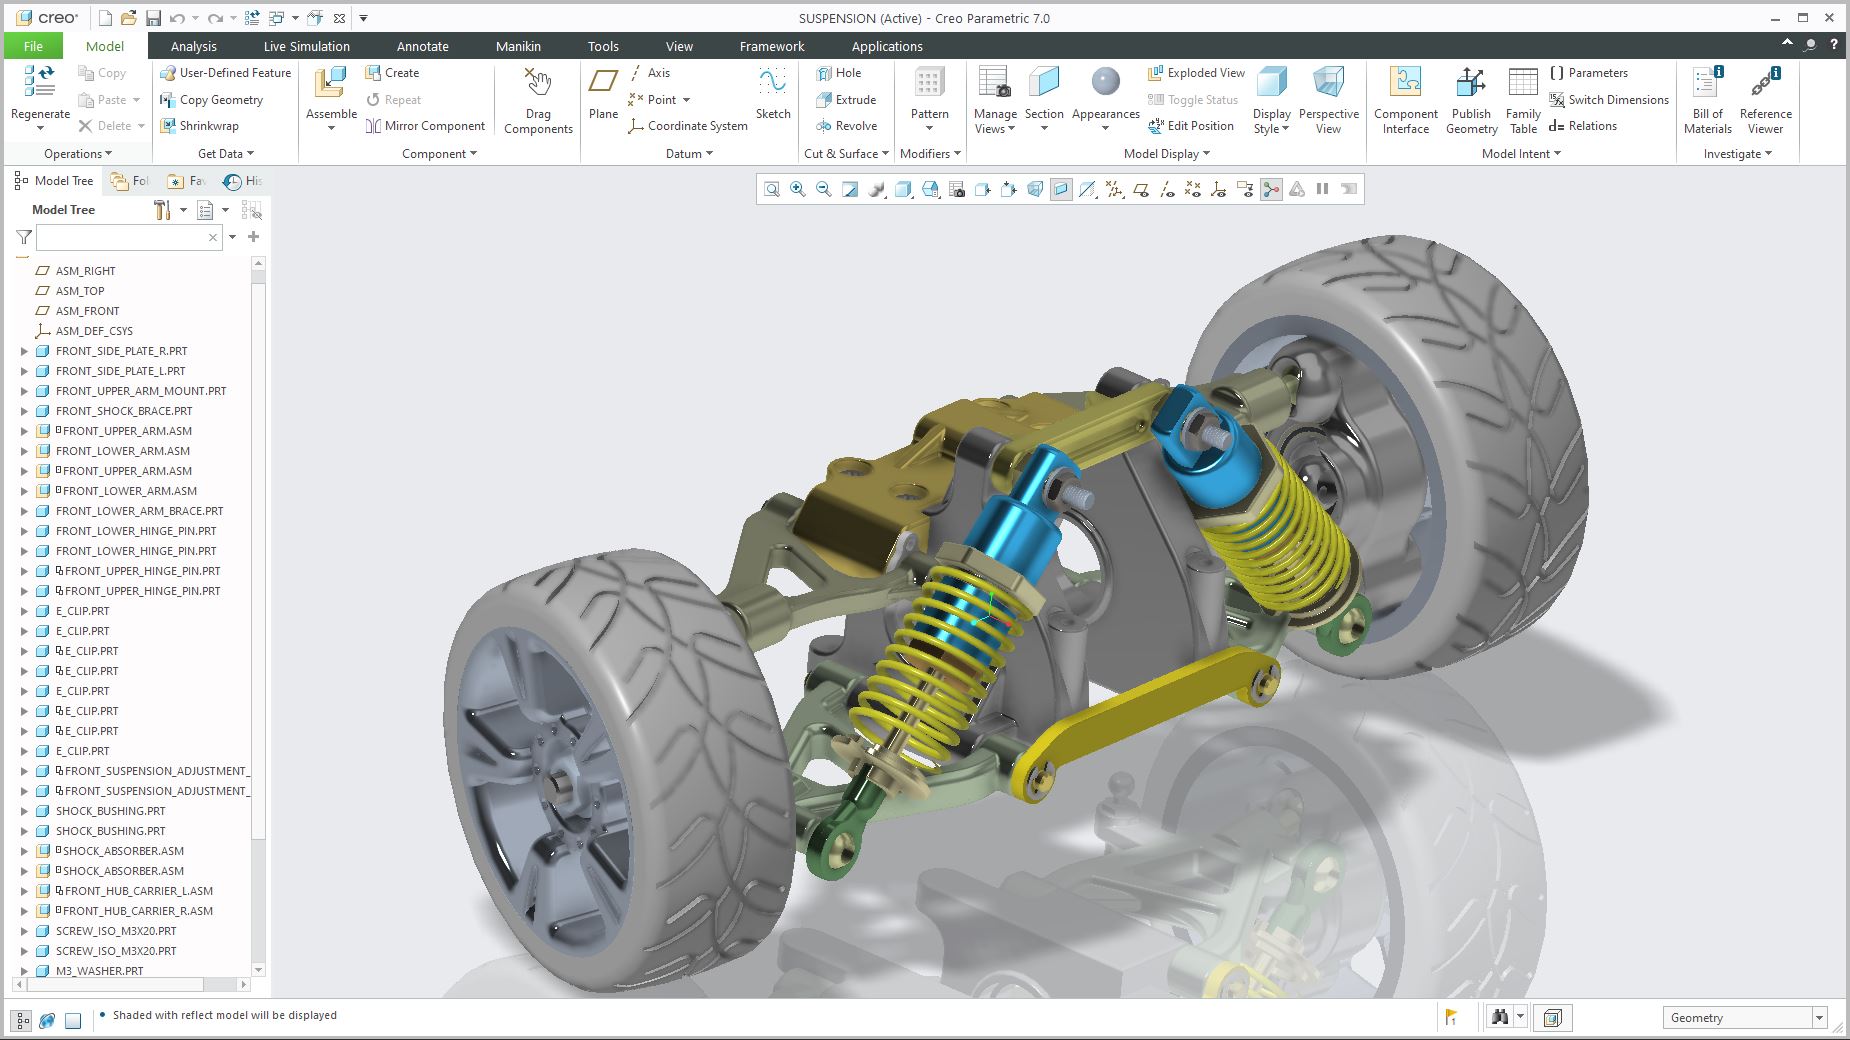
Task: Open the Annotate ribbon tab
Action: [422, 46]
